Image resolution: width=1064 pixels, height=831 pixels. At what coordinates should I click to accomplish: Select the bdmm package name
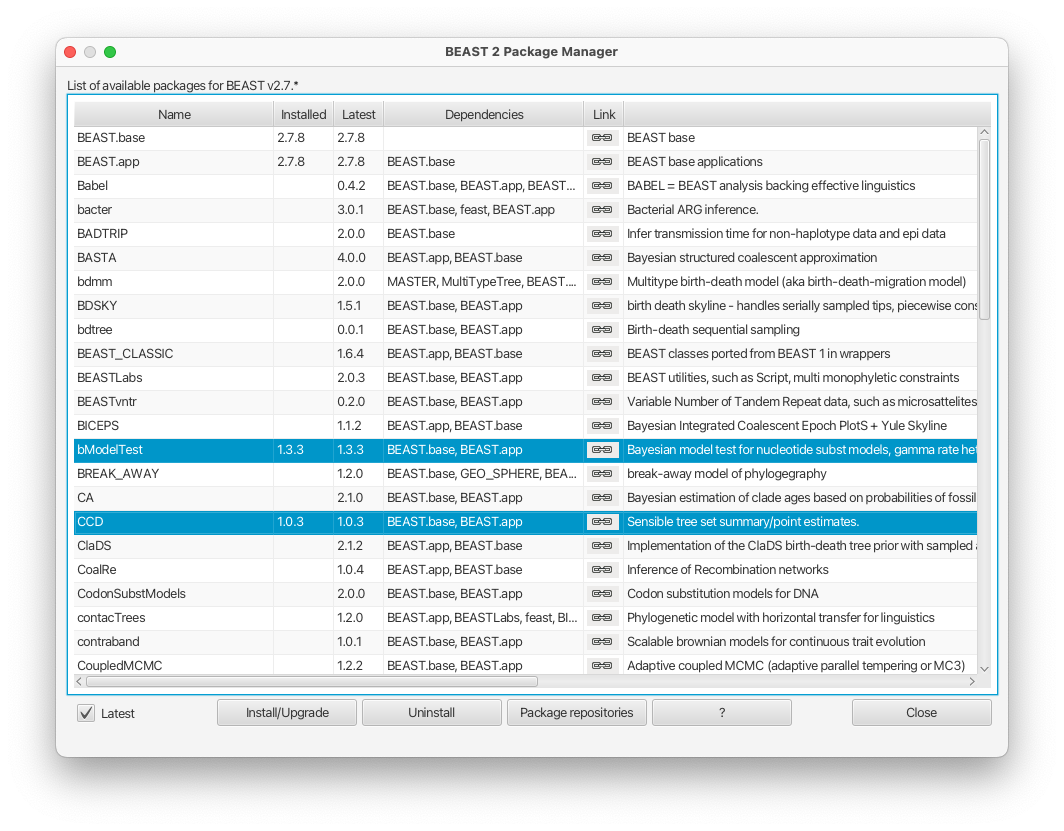click(x=94, y=282)
